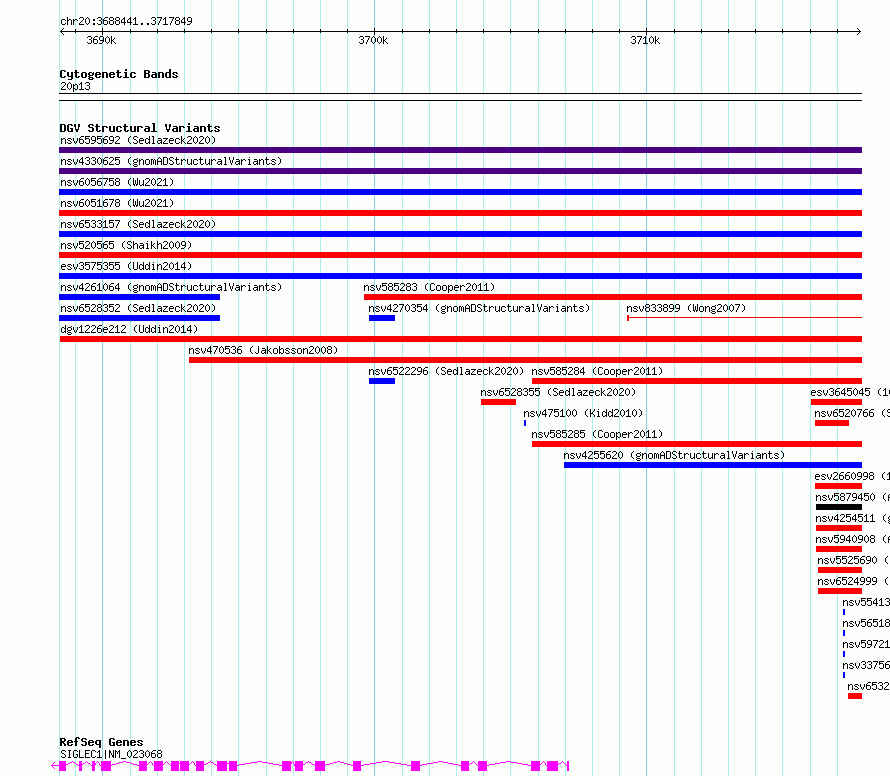The image size is (890, 776).
Task: Click truncated nsv55413 label
Action: (x=866, y=602)
